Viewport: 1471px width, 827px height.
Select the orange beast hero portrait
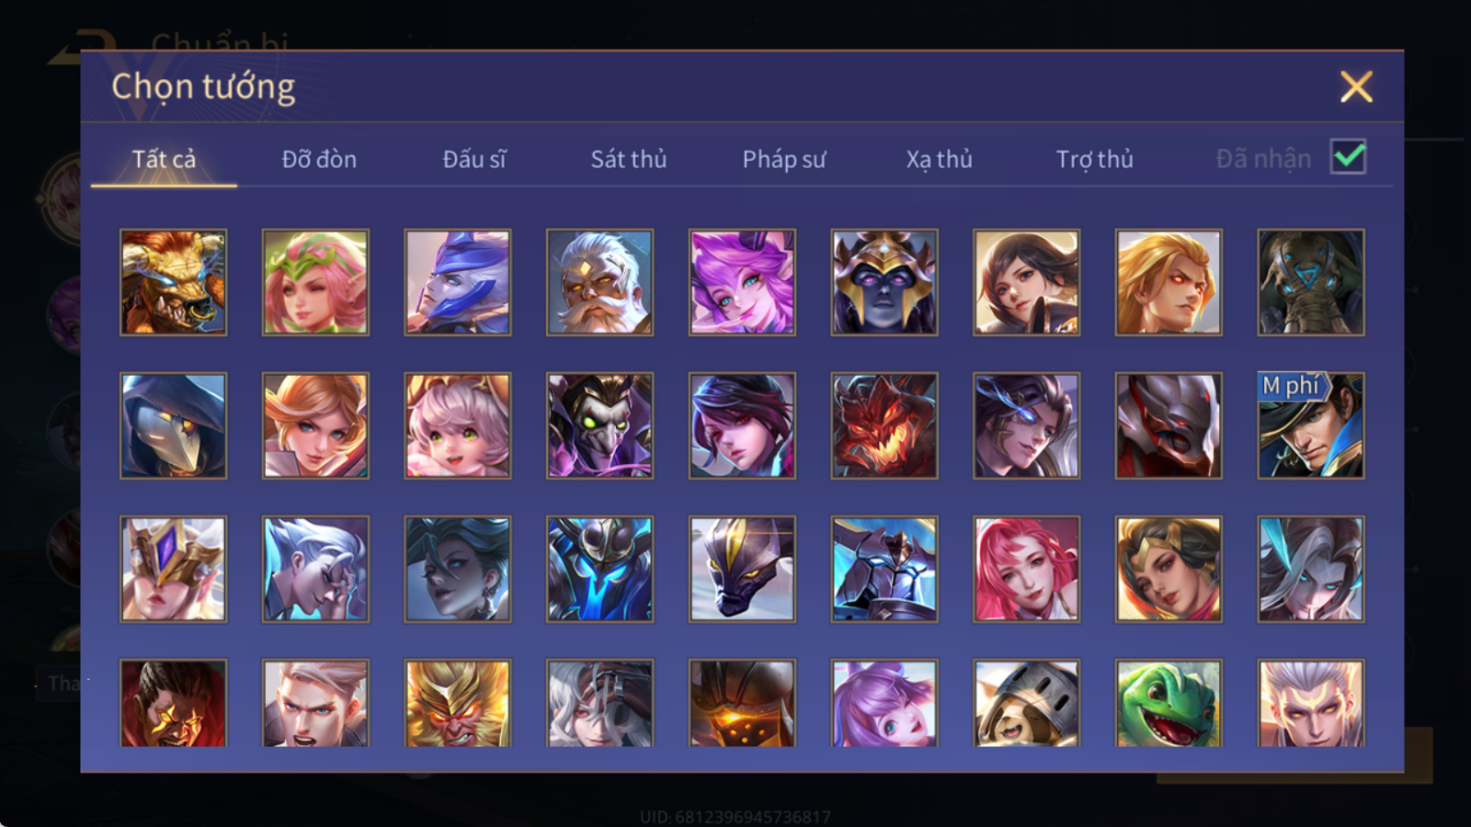coord(173,282)
